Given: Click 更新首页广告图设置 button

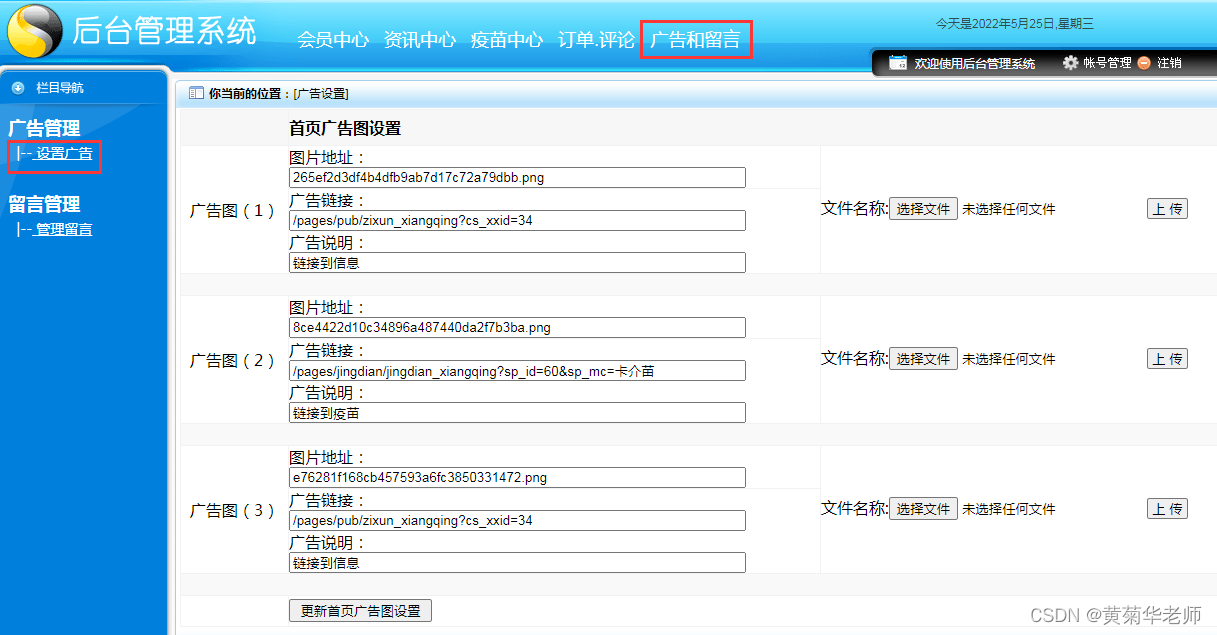Looking at the screenshot, I should [360, 611].
